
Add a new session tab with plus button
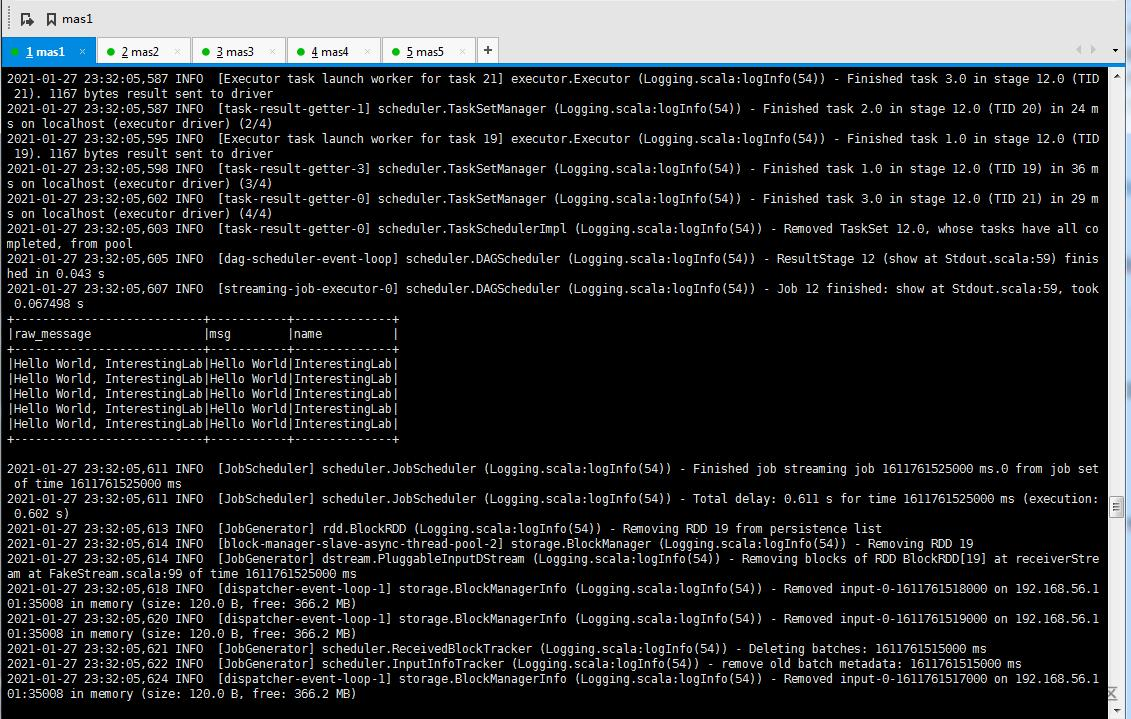488,50
